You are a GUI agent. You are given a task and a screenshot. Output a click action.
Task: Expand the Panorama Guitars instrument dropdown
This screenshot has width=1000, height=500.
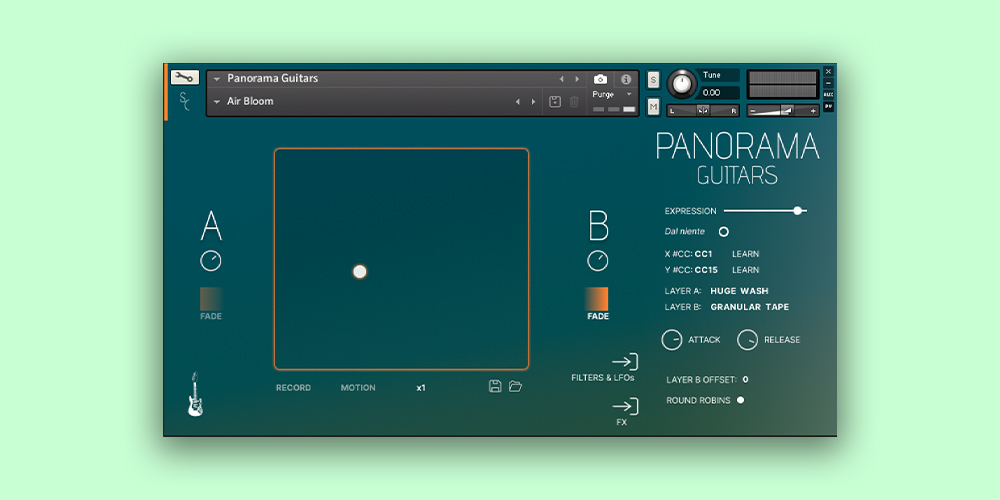(x=217, y=78)
